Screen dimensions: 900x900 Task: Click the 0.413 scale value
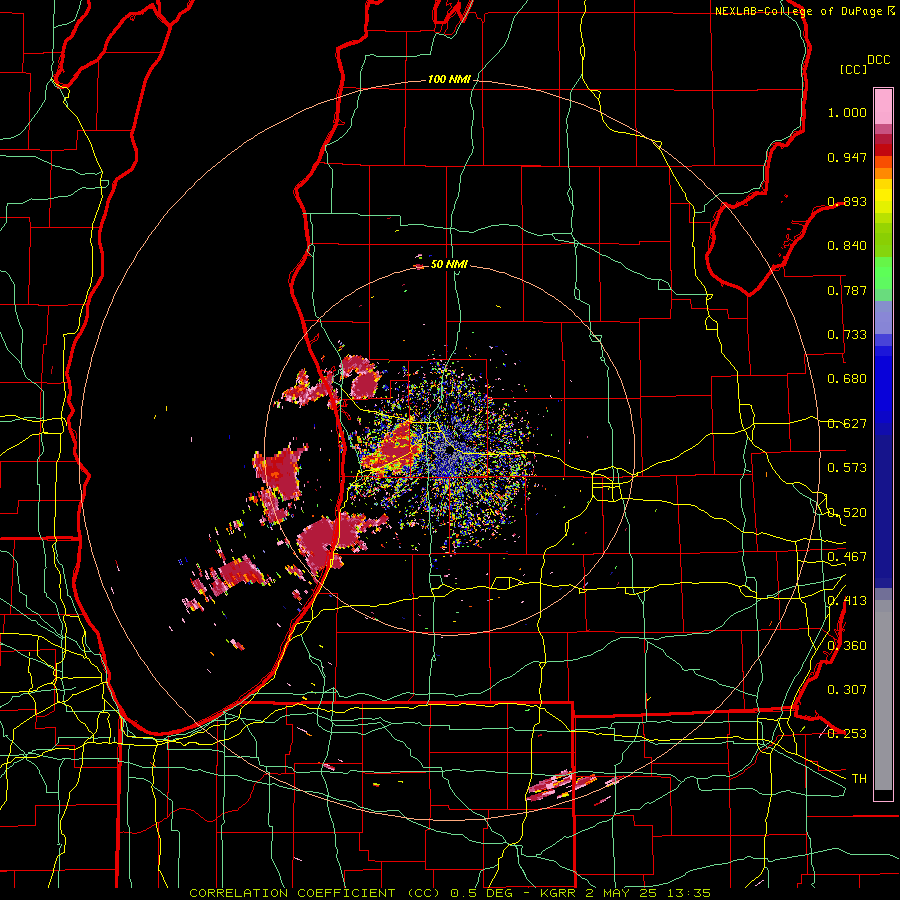tap(847, 601)
